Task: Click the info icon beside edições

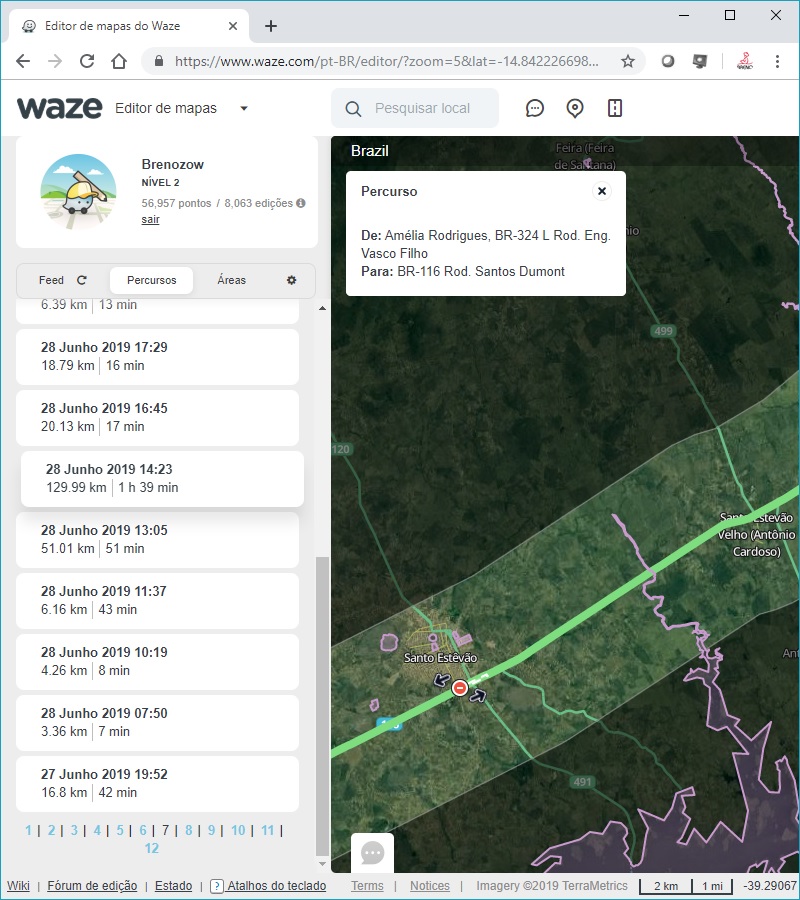Action: tap(301, 203)
